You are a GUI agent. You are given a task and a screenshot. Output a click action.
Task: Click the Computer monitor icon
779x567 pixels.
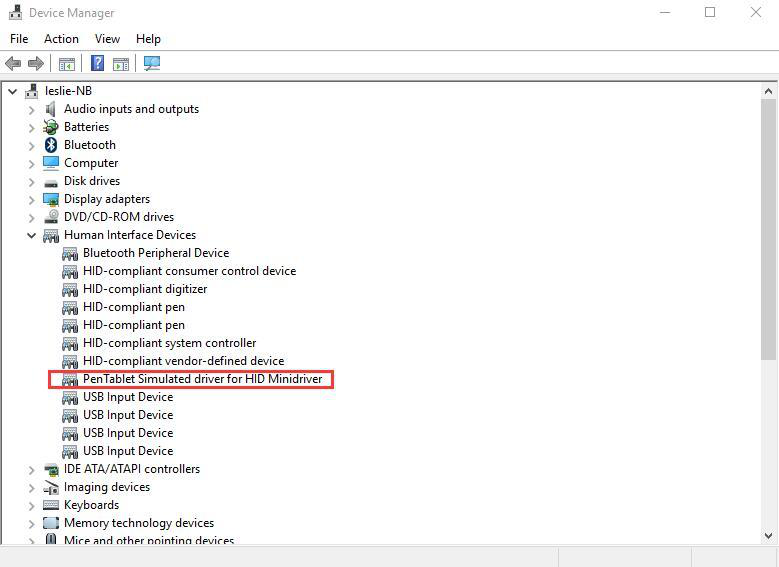pos(51,163)
